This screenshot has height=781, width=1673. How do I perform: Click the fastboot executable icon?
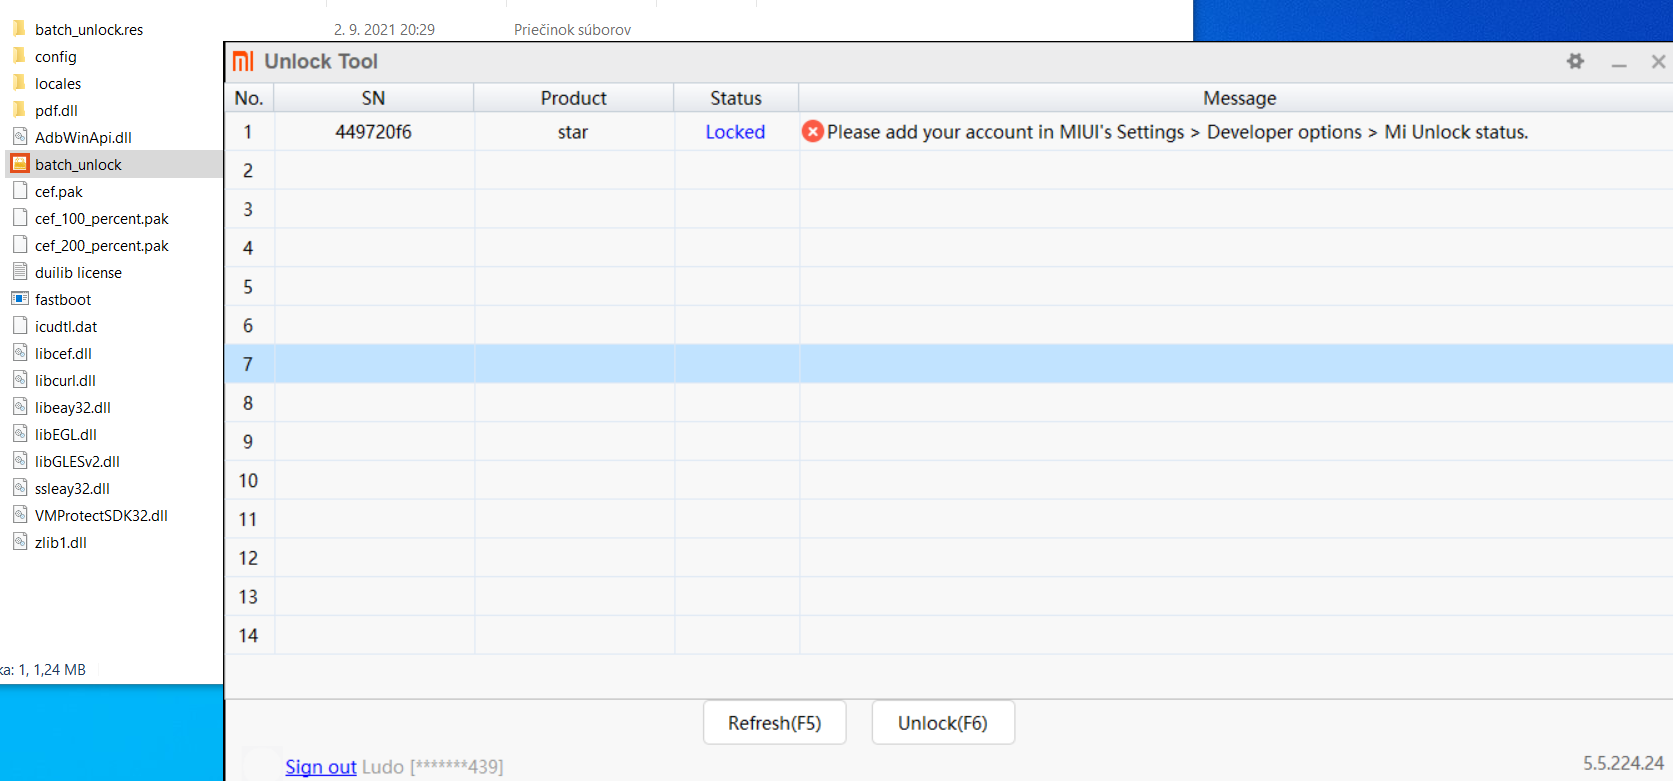pyautogui.click(x=19, y=299)
